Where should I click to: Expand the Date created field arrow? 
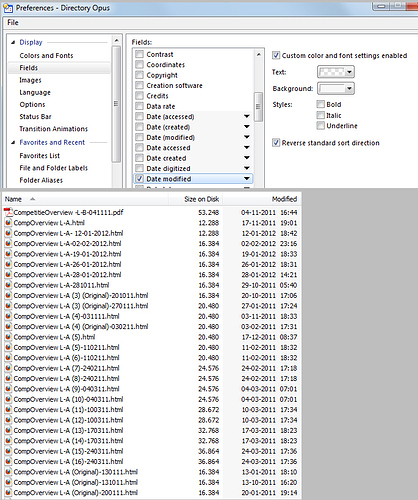click(x=247, y=158)
